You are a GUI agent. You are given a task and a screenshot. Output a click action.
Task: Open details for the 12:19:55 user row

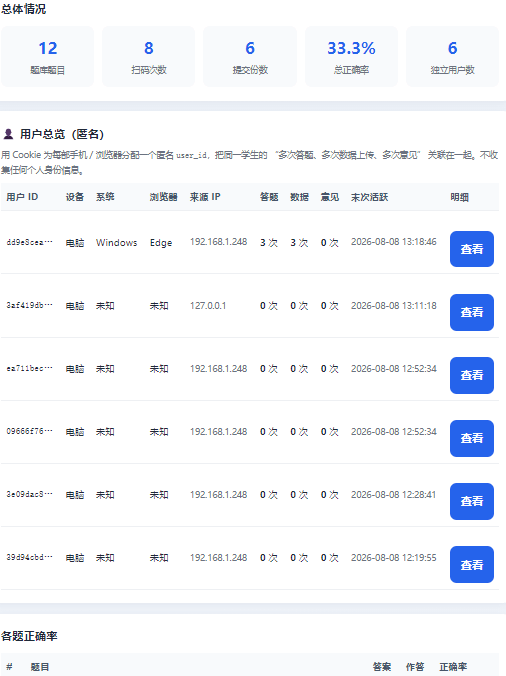472,564
